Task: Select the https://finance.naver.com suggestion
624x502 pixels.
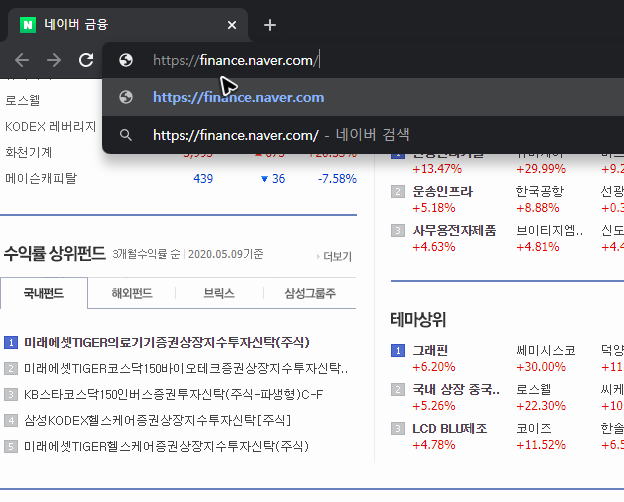Action: pyautogui.click(x=363, y=97)
